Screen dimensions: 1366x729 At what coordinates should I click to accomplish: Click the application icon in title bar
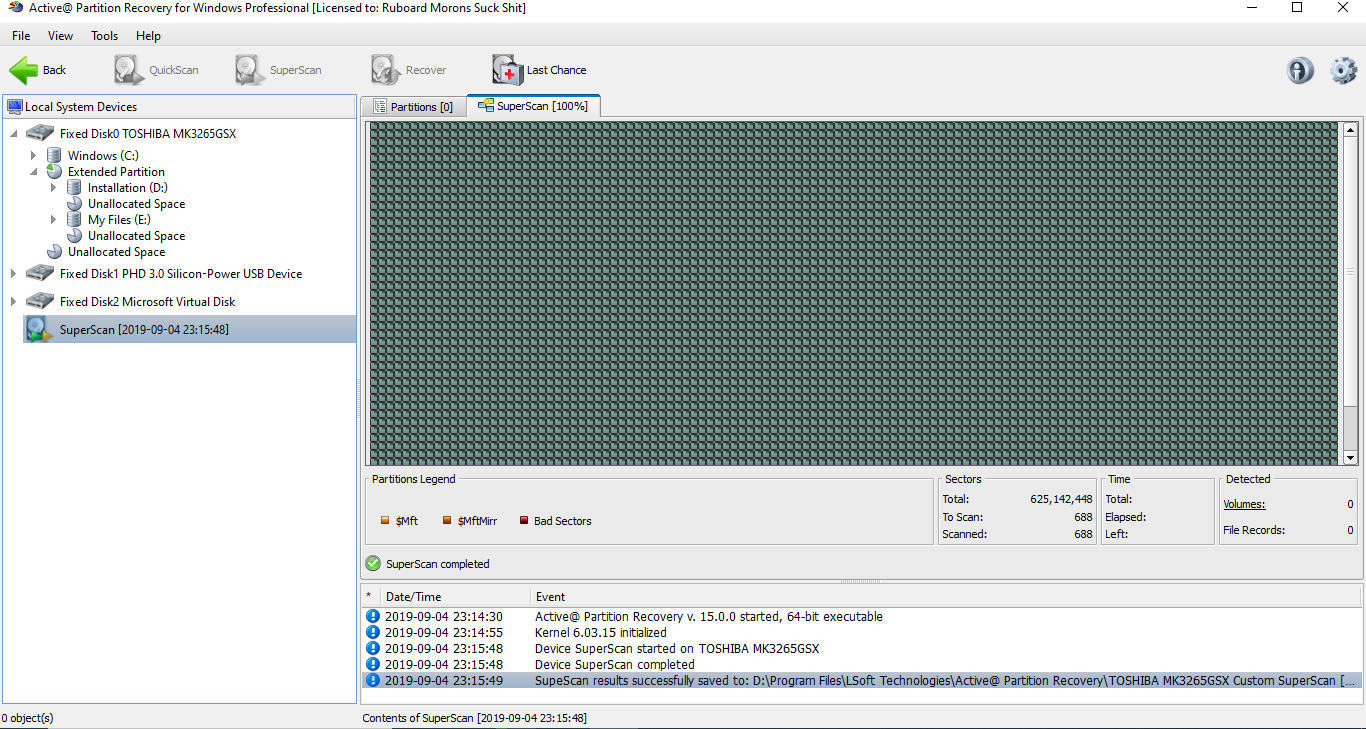click(x=15, y=8)
